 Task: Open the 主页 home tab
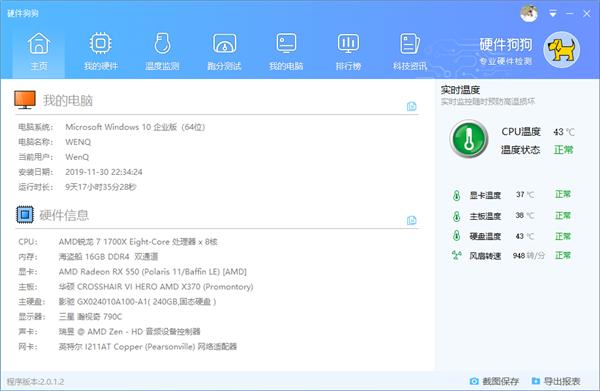click(39, 52)
